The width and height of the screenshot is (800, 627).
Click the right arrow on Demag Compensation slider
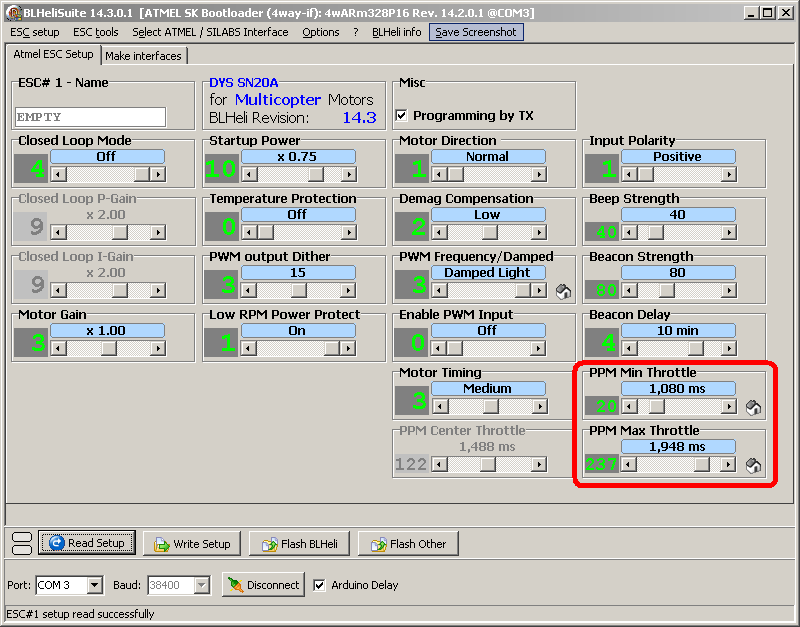pos(539,233)
